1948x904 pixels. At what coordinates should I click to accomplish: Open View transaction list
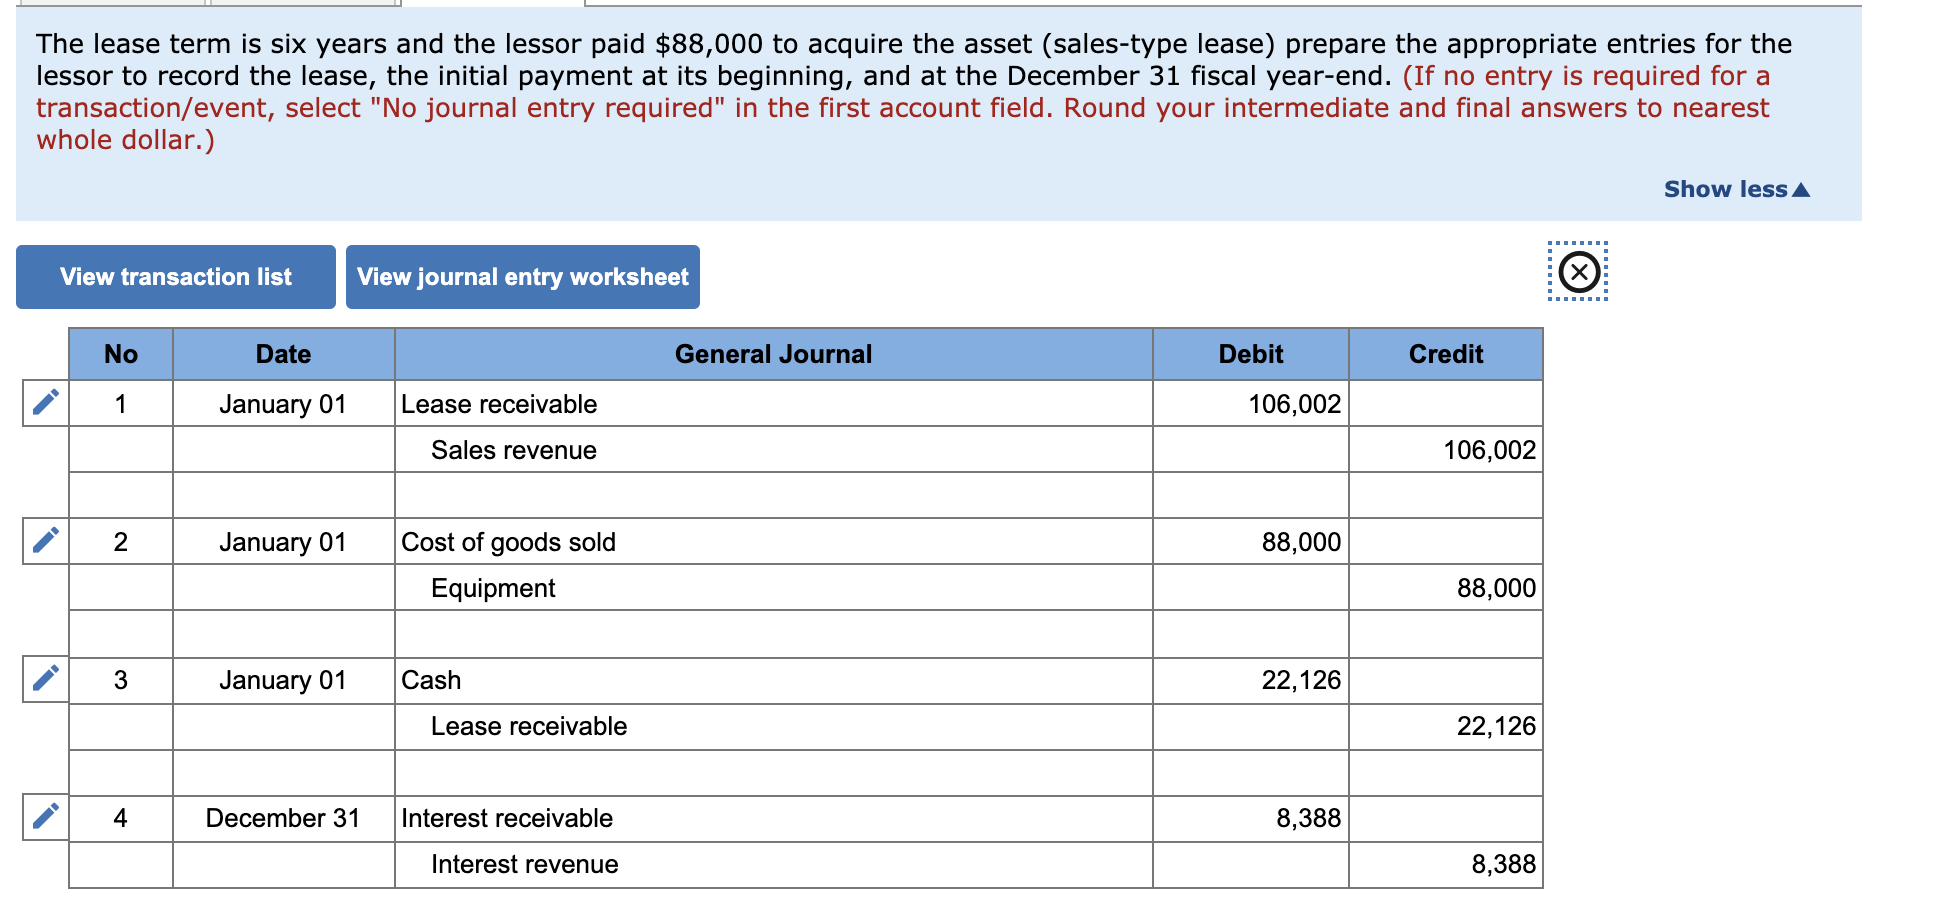coord(176,277)
